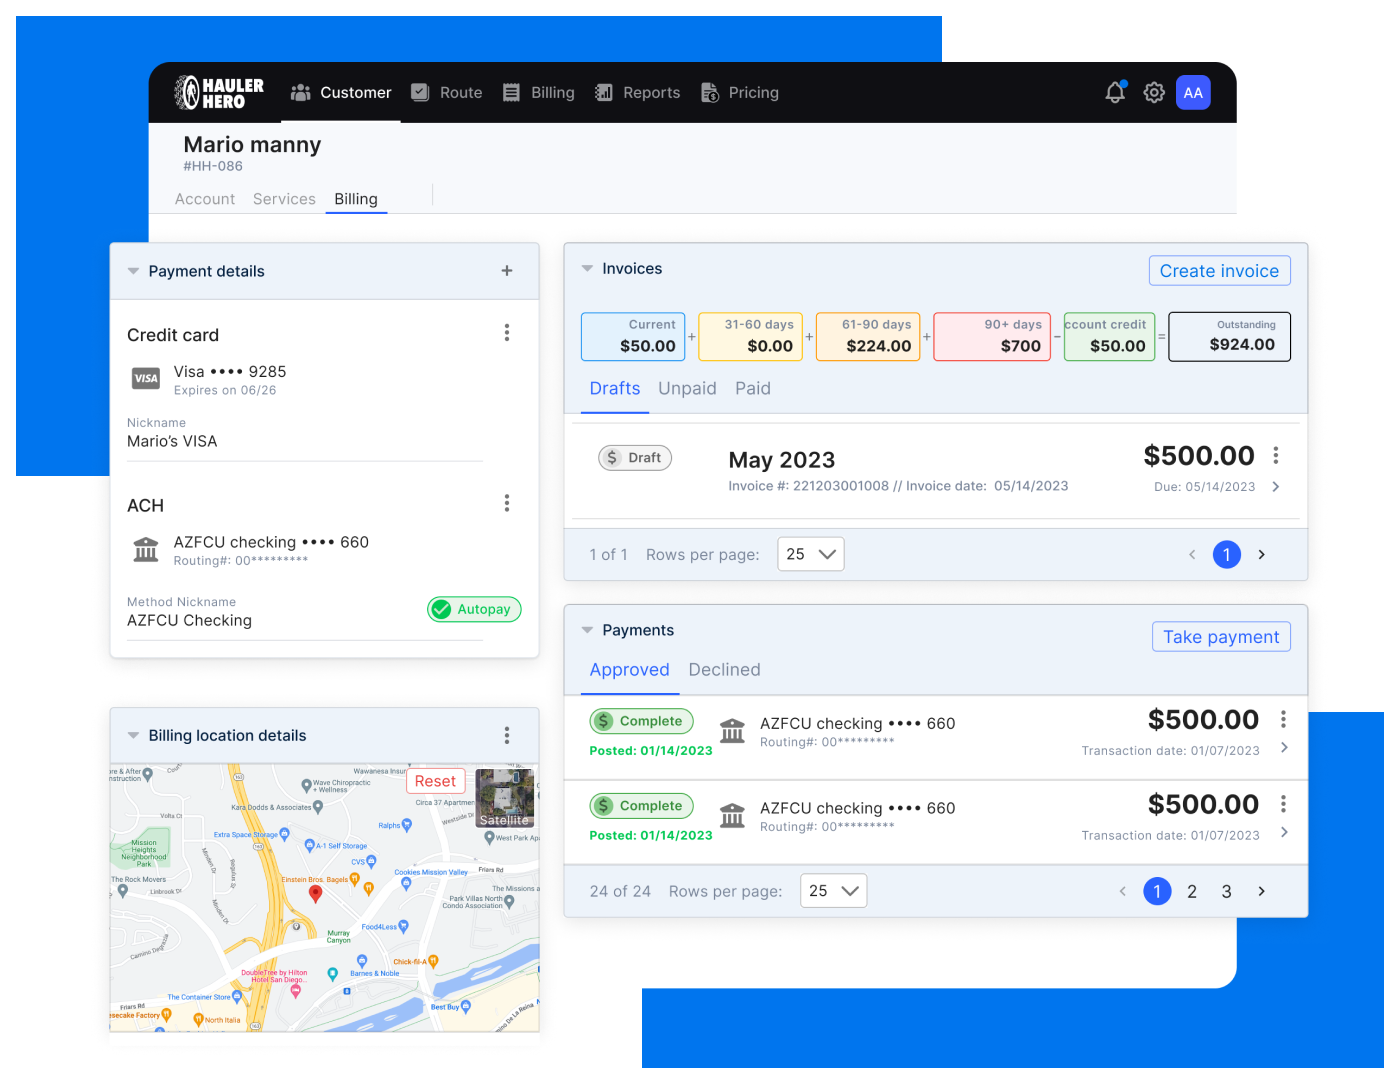Switch to the Declined payments tab
The image size is (1400, 1088).
[724, 669]
